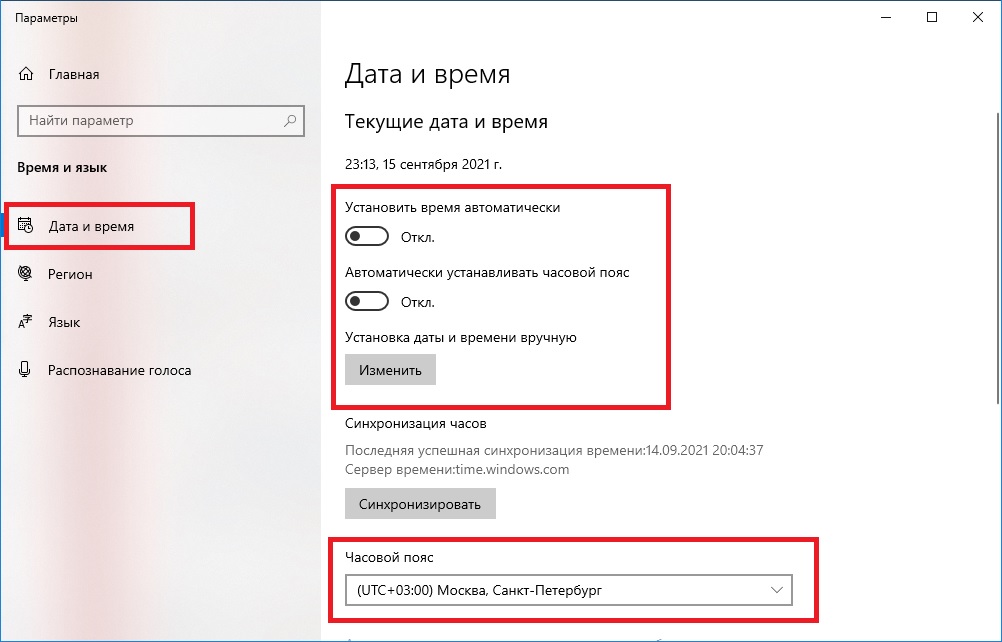Maximize the Параметры window

(x=932, y=17)
